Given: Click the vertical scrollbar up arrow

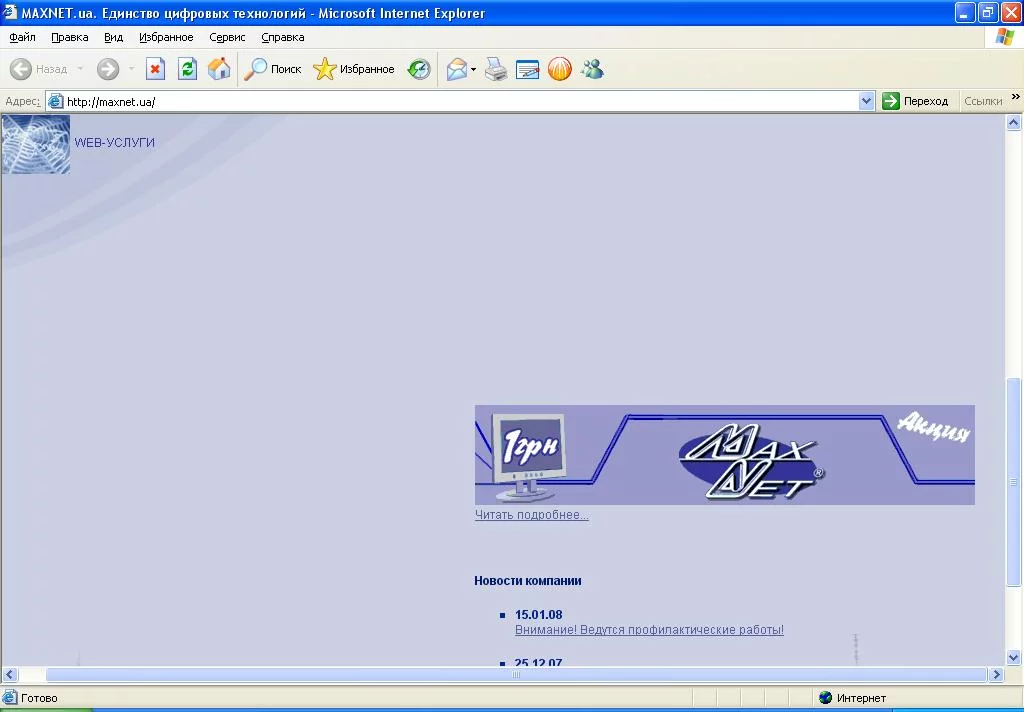Looking at the screenshot, I should (x=1014, y=122).
